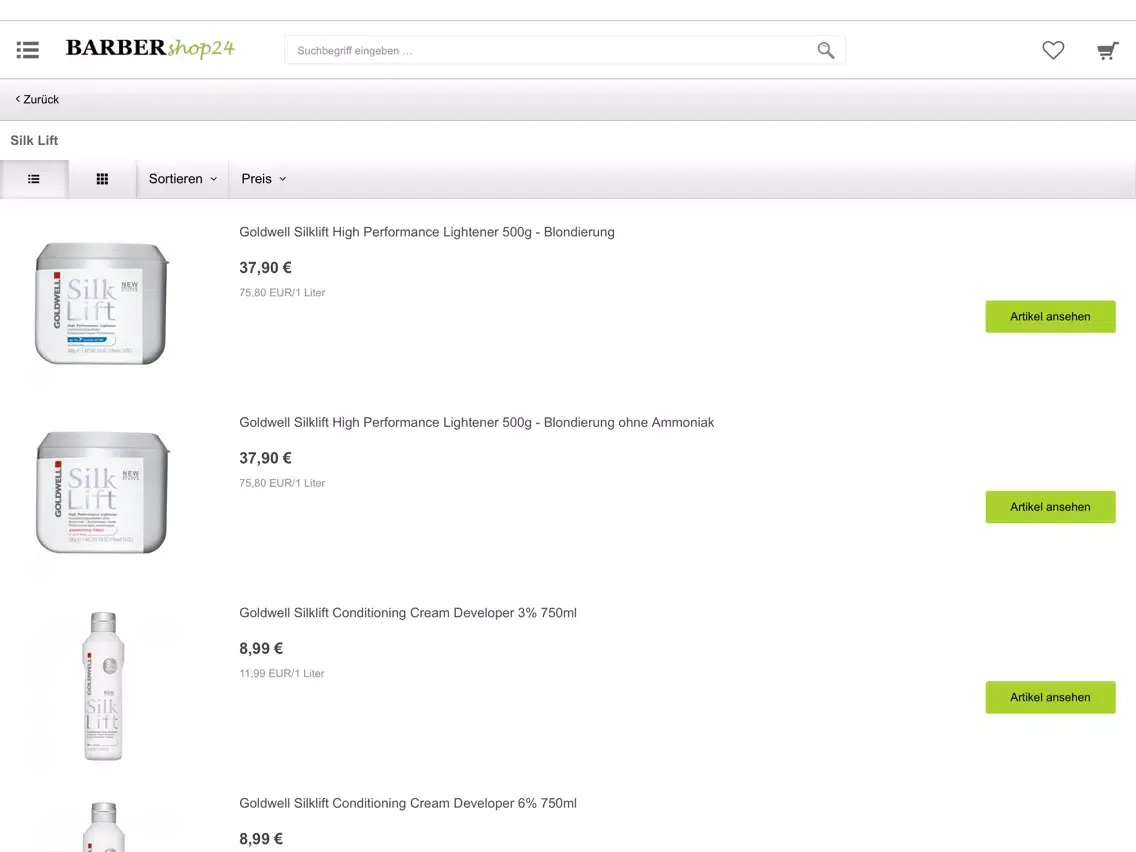Click the search magnifier icon

click(x=825, y=50)
